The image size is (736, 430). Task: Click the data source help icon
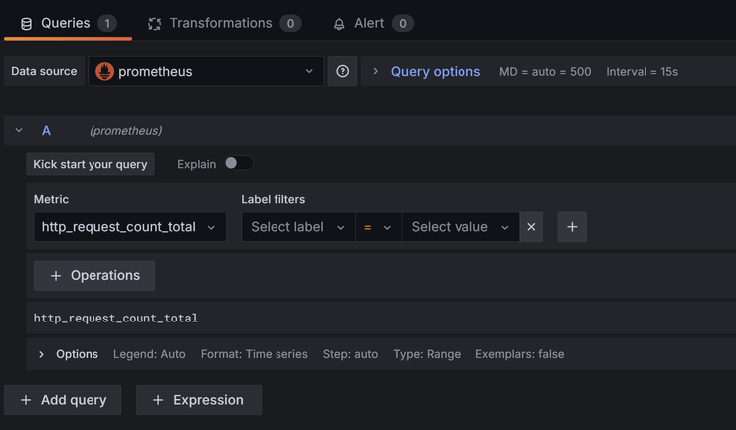click(x=342, y=71)
